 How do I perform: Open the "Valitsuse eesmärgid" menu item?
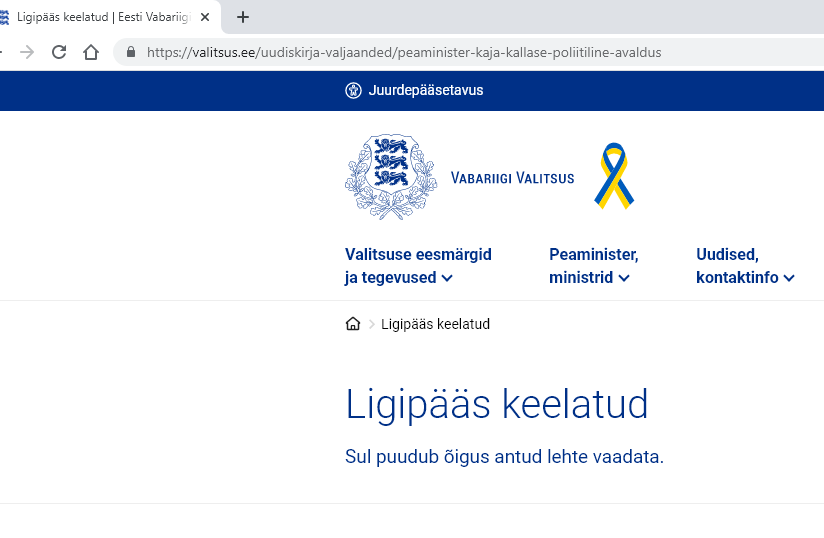[418, 254]
